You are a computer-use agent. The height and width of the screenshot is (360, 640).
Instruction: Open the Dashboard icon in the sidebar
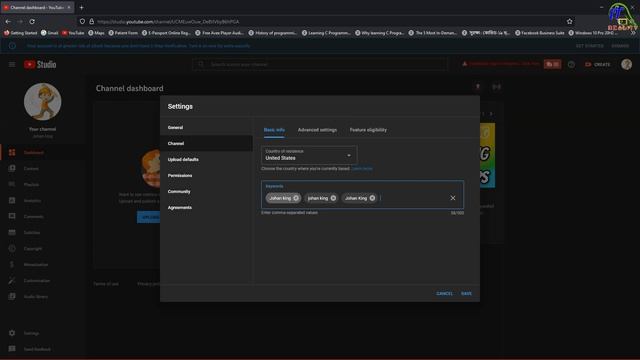(x=12, y=152)
